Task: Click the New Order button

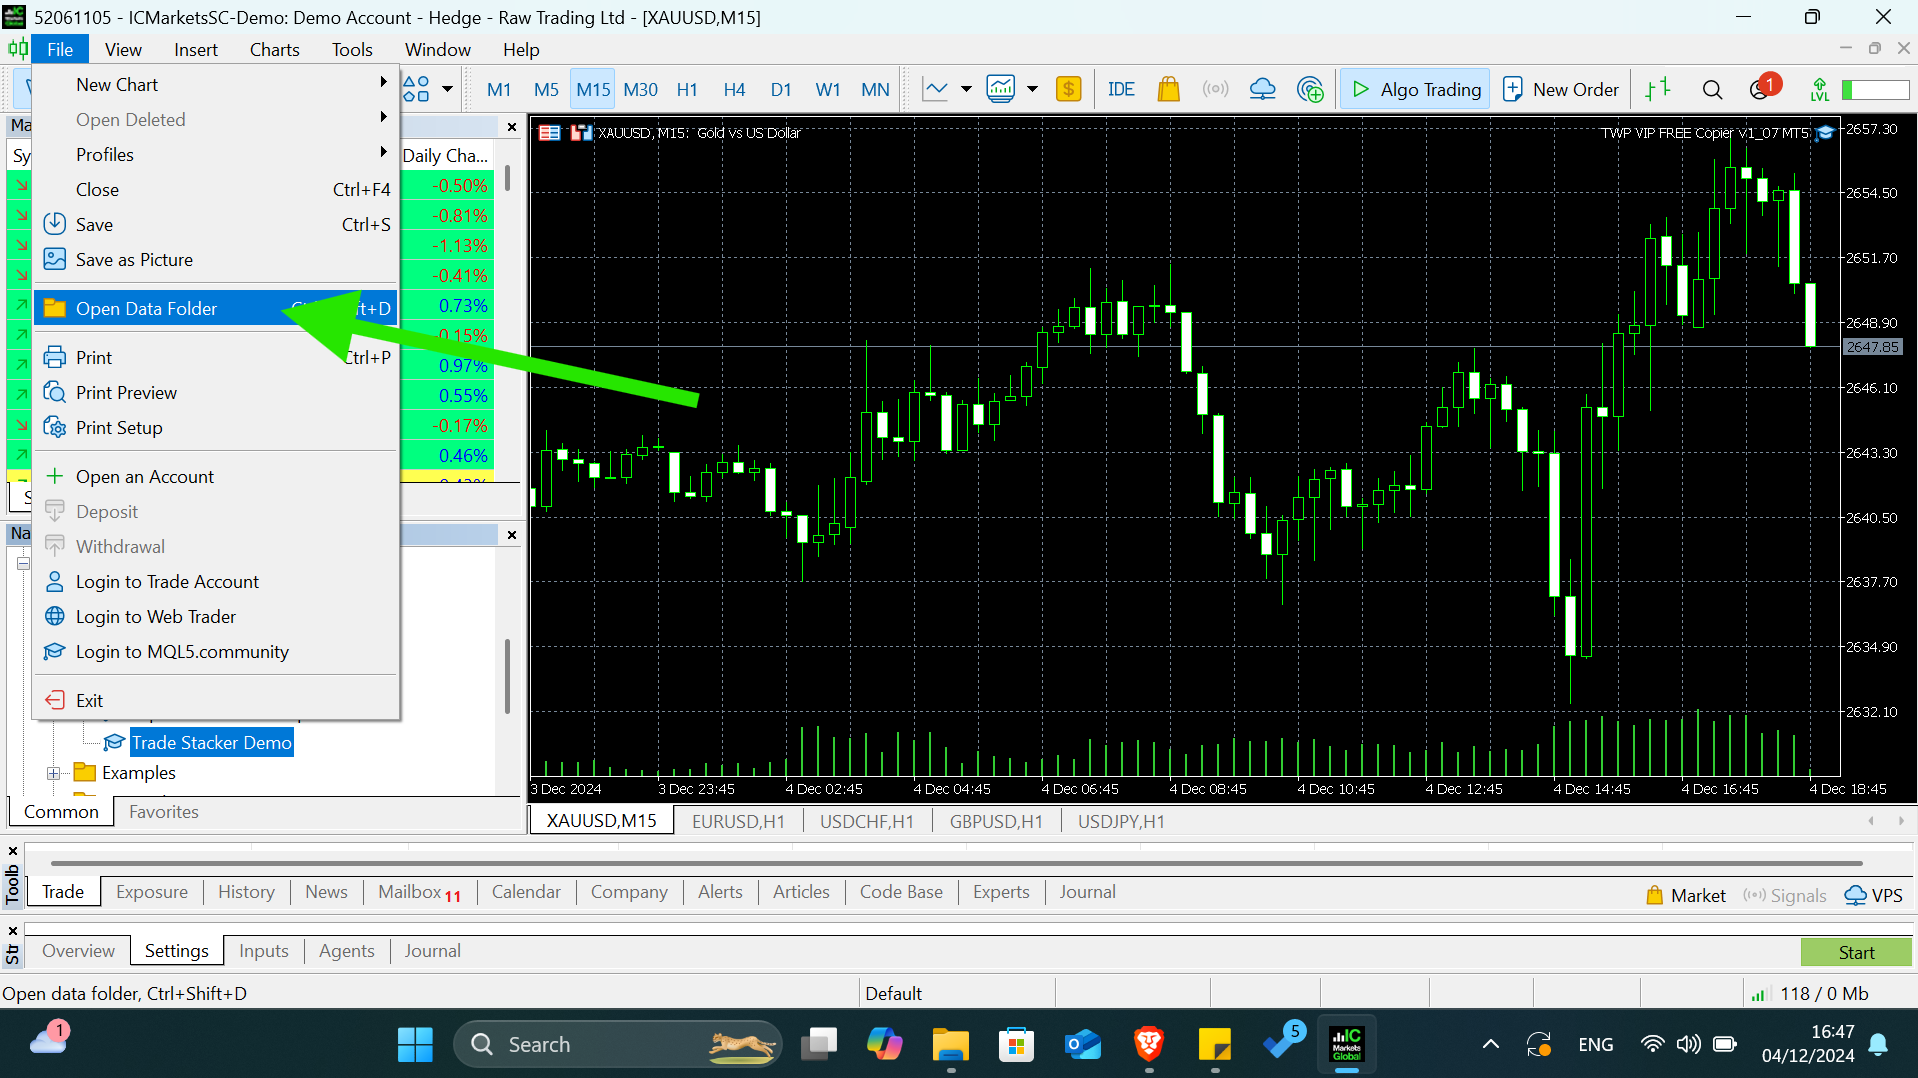Action: coord(1560,89)
